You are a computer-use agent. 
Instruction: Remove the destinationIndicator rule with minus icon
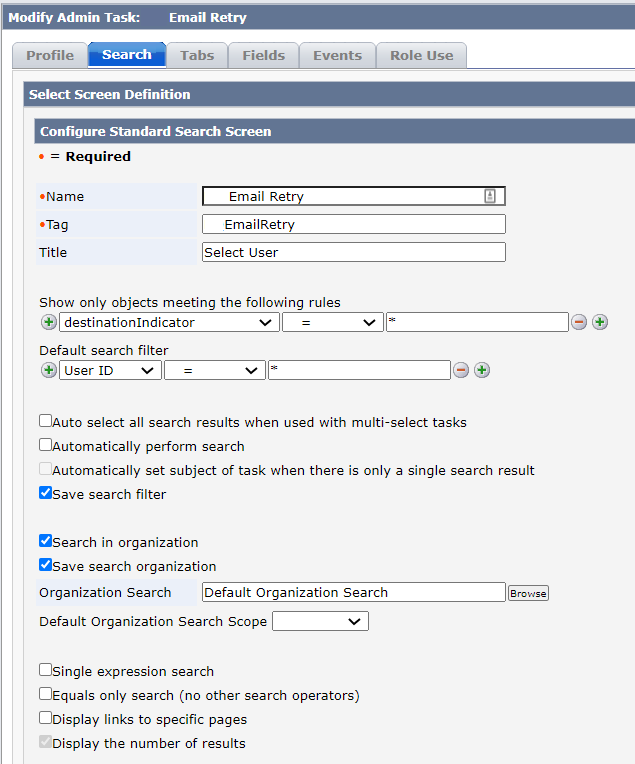pos(579,322)
